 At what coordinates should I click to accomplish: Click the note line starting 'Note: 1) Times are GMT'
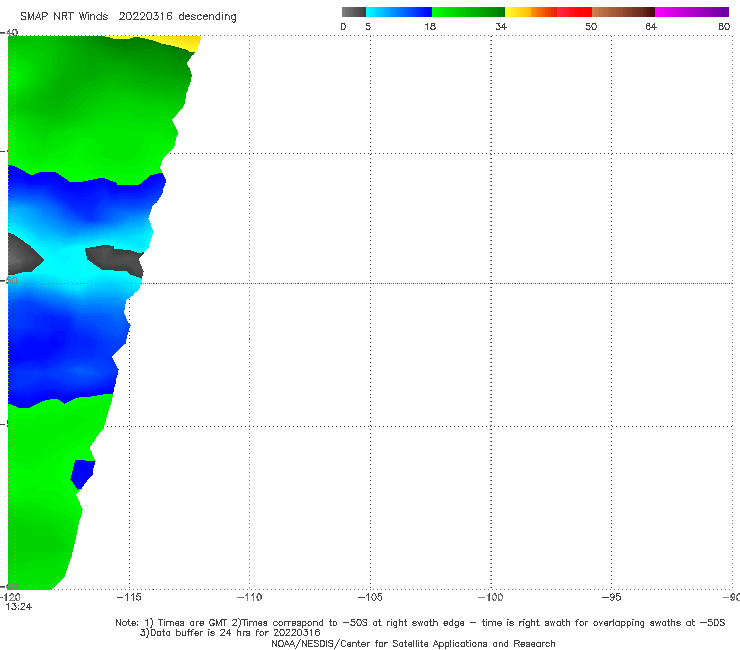[x=420, y=623]
